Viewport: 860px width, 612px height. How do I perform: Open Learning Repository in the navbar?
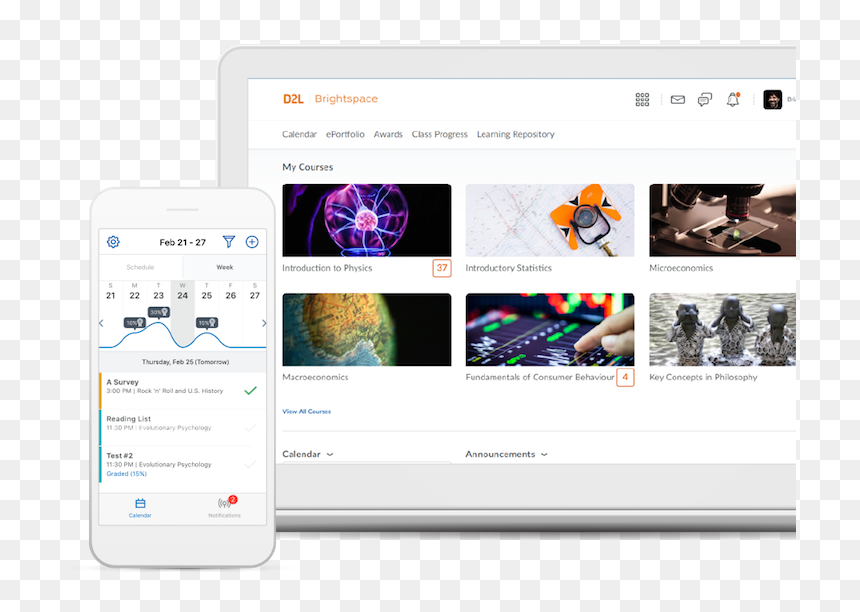click(x=516, y=134)
